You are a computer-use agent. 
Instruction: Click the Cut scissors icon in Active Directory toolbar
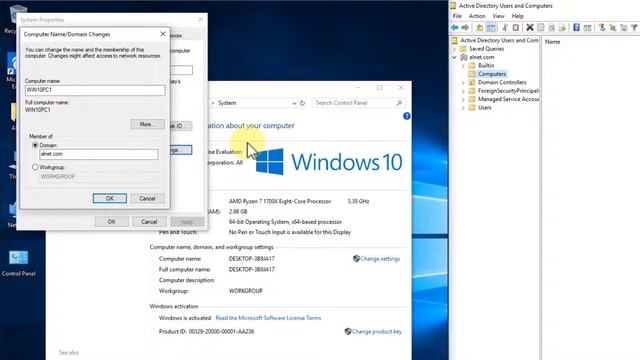(x=505, y=27)
